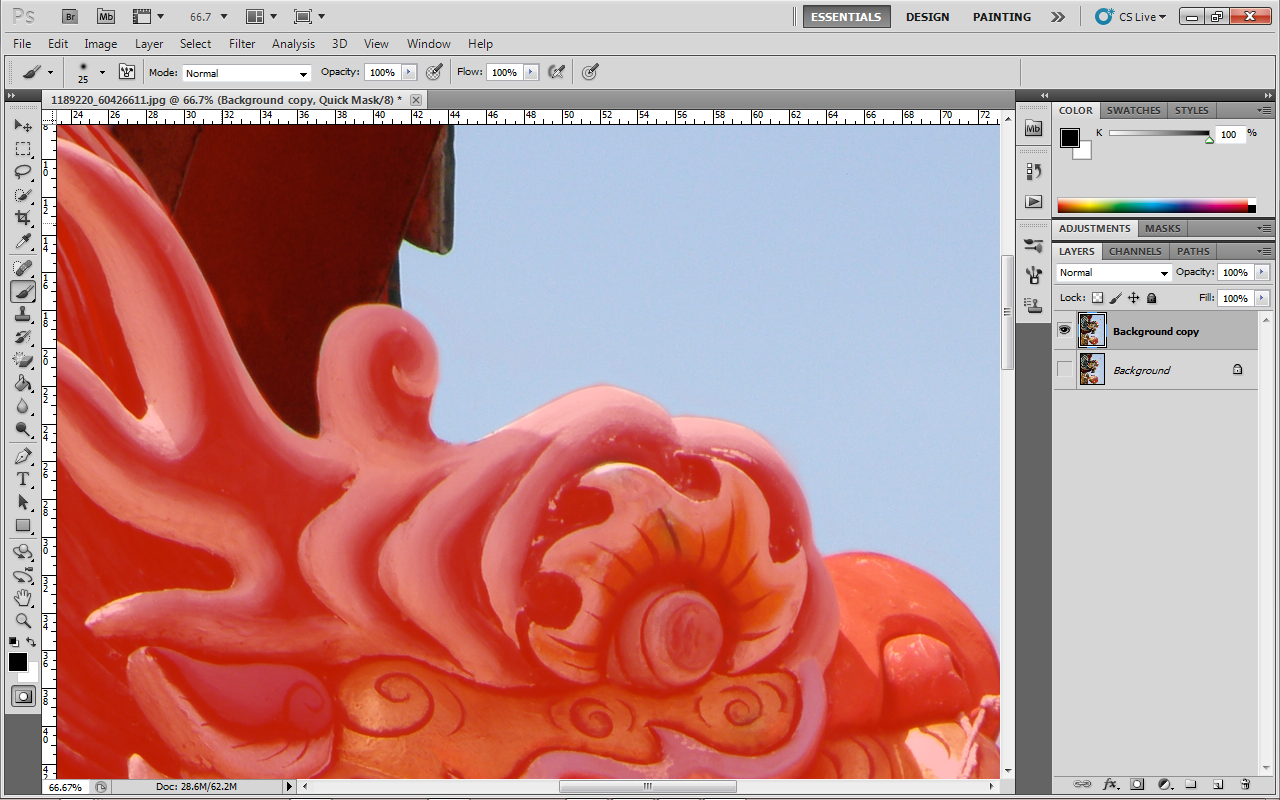Open the Clone Source panel icon
Viewport: 1280px width, 800px height.
point(1034,305)
